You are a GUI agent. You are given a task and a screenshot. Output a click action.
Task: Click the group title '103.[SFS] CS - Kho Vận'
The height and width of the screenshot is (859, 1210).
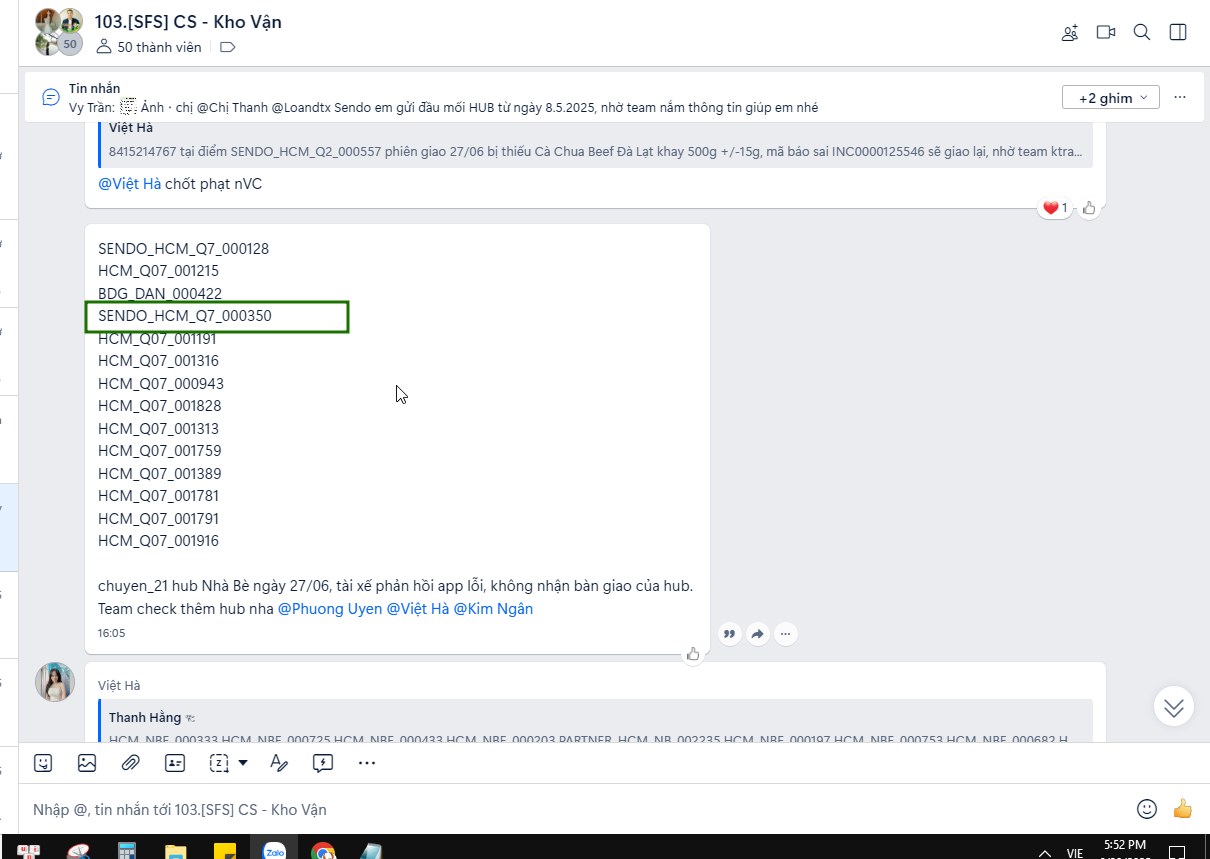(188, 21)
